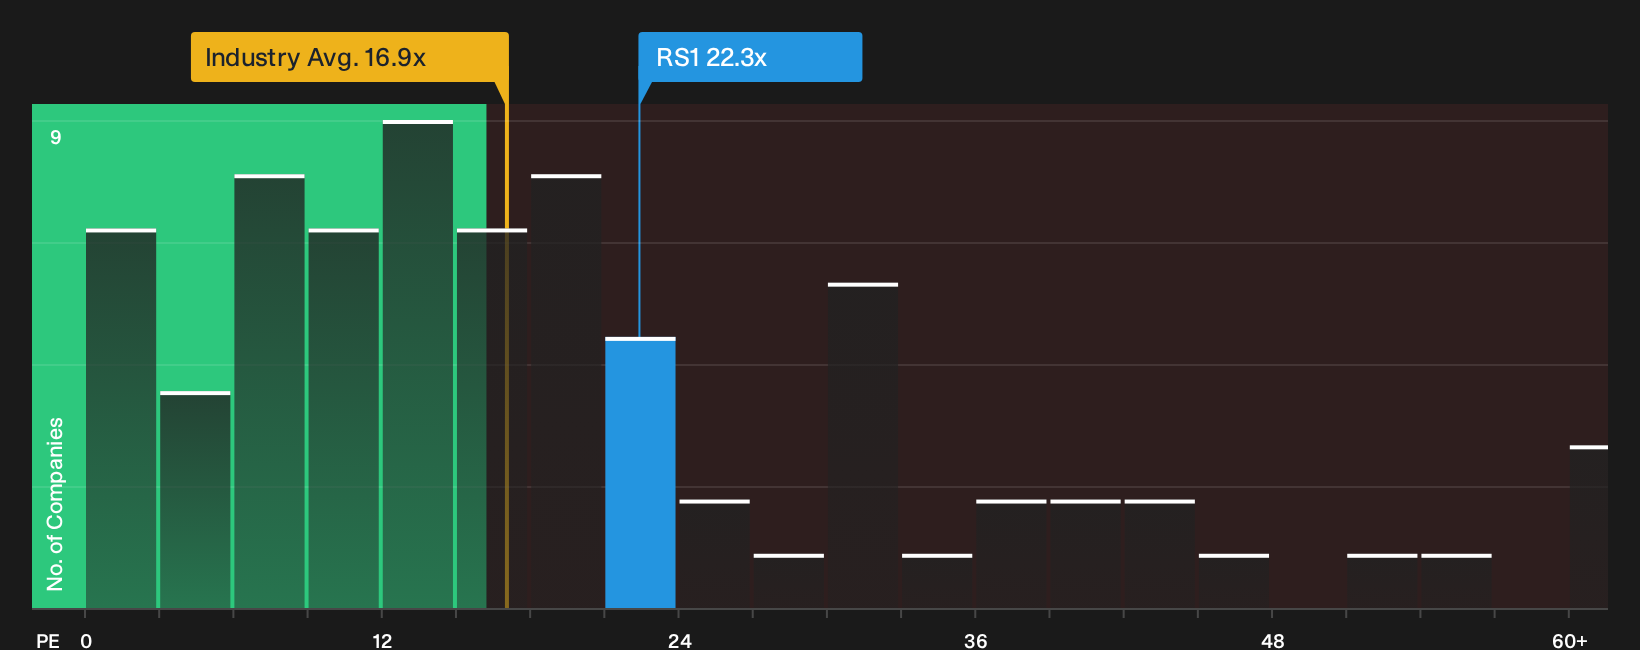The image size is (1640, 650).
Task: Click the "48" x-axis tick label
Action: click(x=1272, y=640)
